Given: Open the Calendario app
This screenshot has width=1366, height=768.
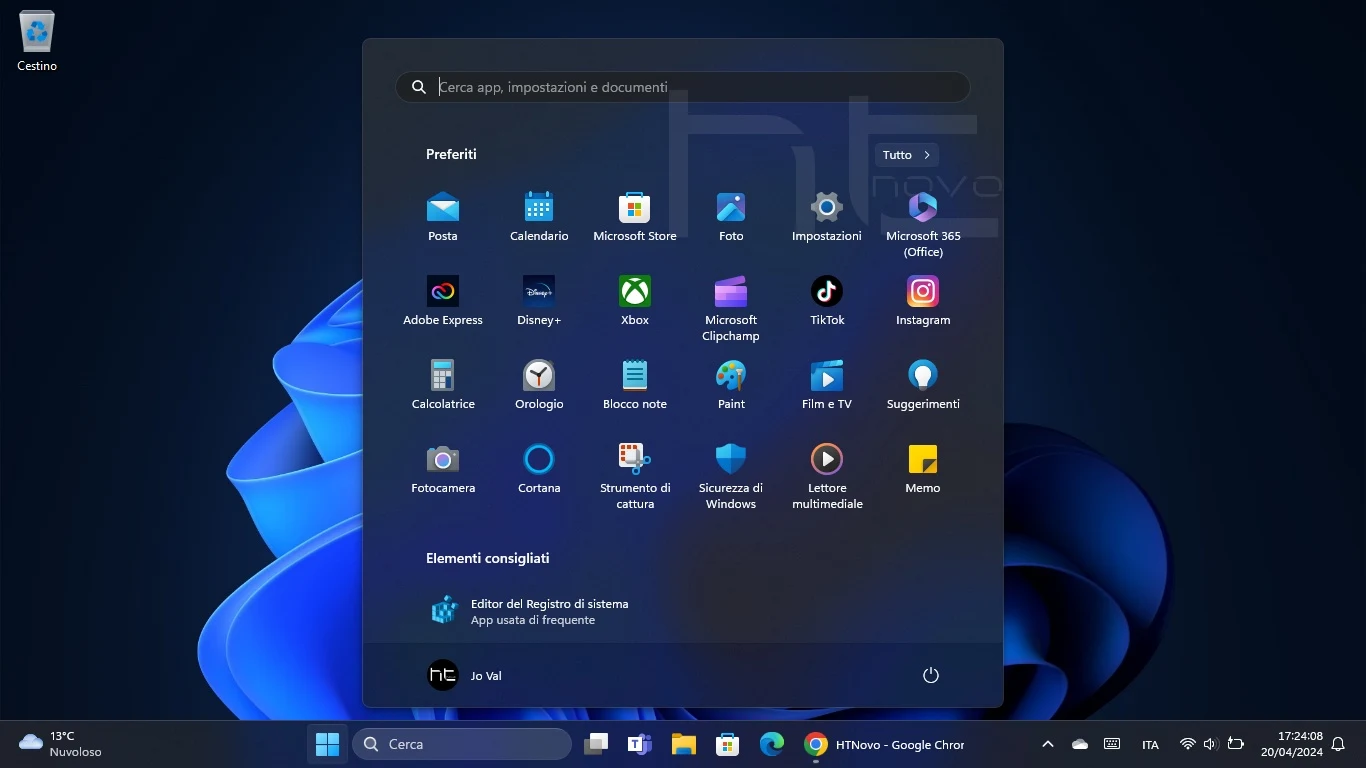Looking at the screenshot, I should pyautogui.click(x=539, y=217).
